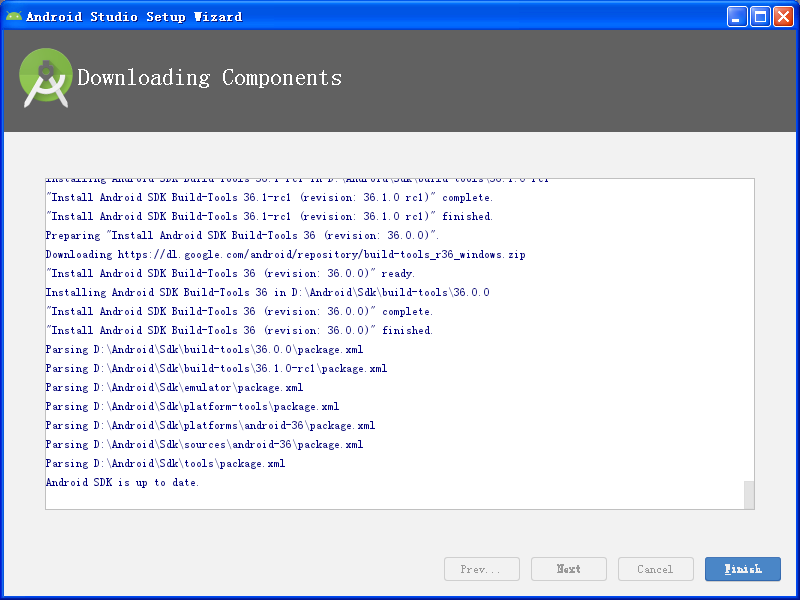
Task: Click the 'Downloading Components' heading
Action: coord(209,78)
